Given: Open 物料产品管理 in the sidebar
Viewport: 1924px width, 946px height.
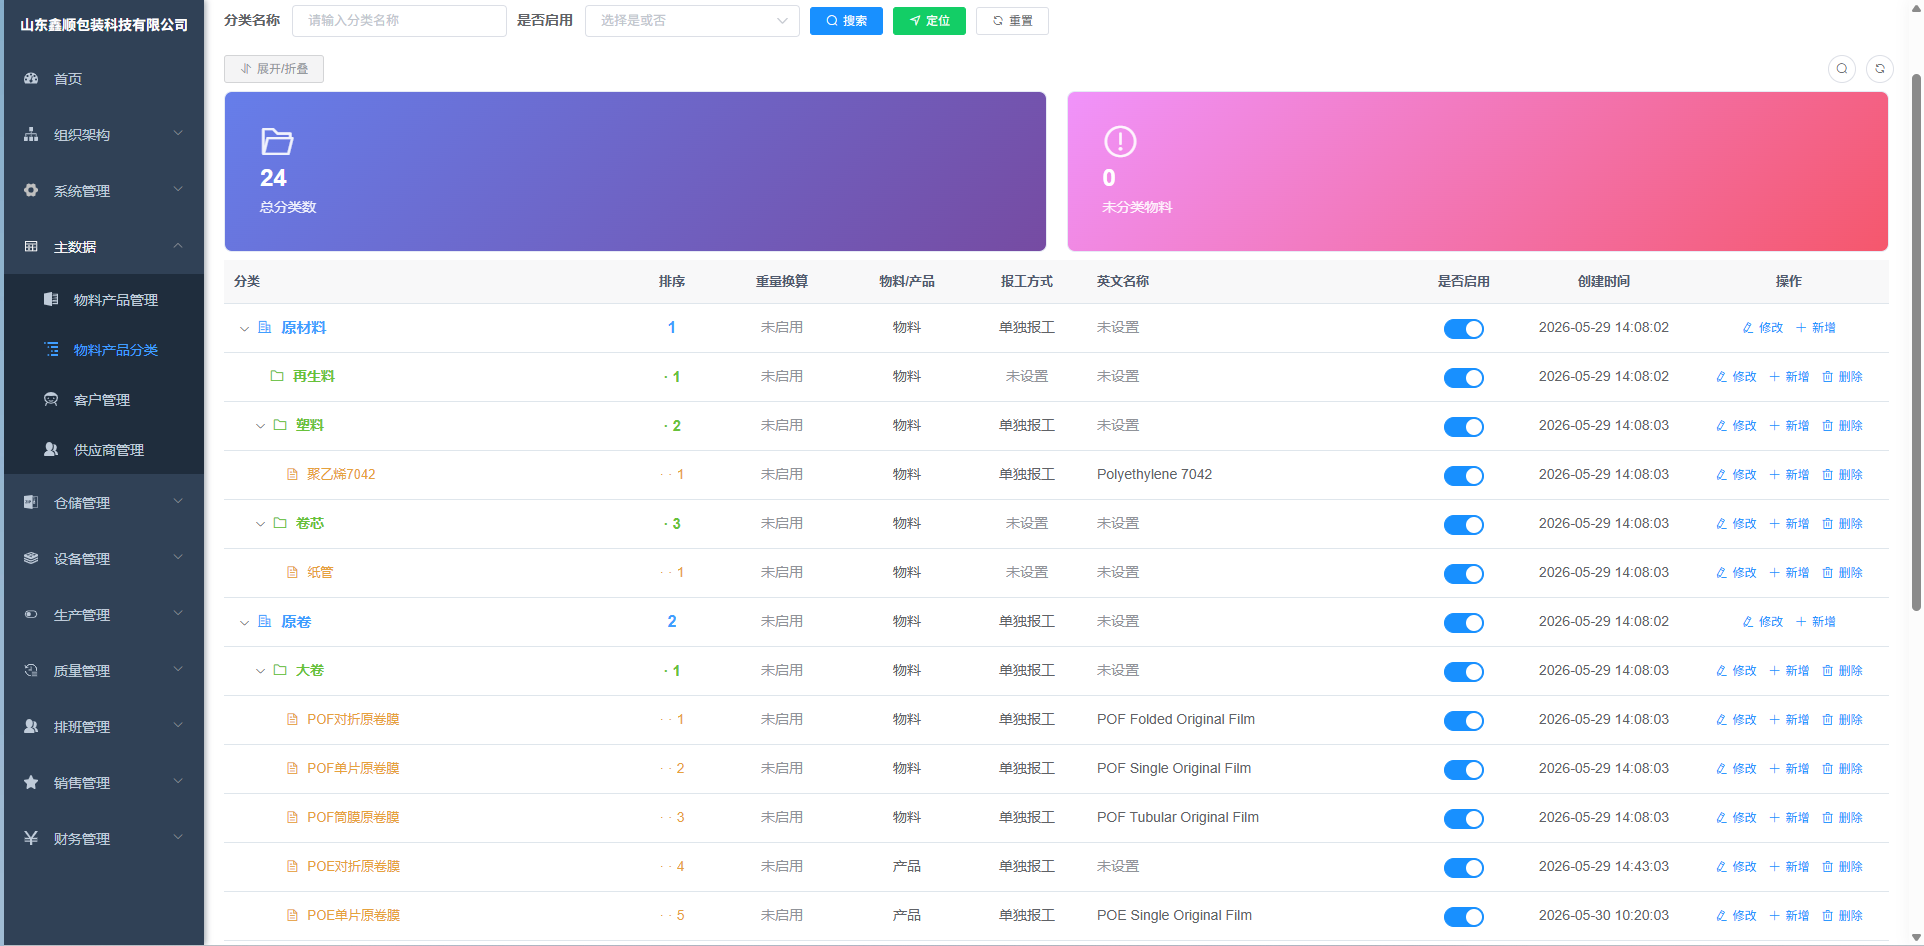Looking at the screenshot, I should click(x=115, y=300).
